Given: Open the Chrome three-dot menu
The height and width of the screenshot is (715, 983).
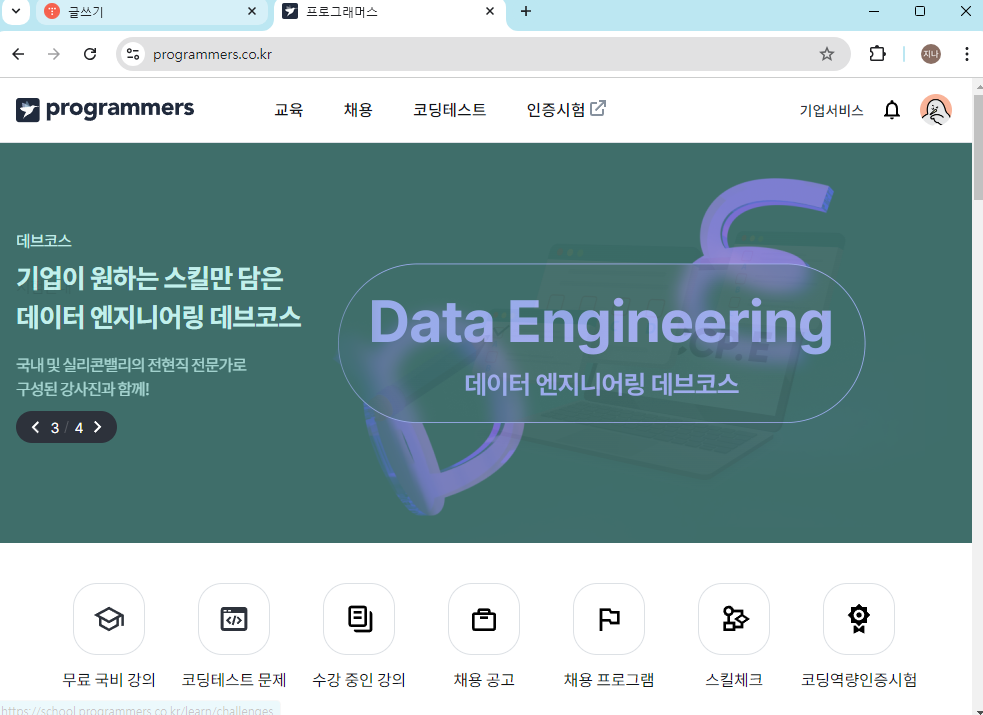Looking at the screenshot, I should click(x=966, y=55).
